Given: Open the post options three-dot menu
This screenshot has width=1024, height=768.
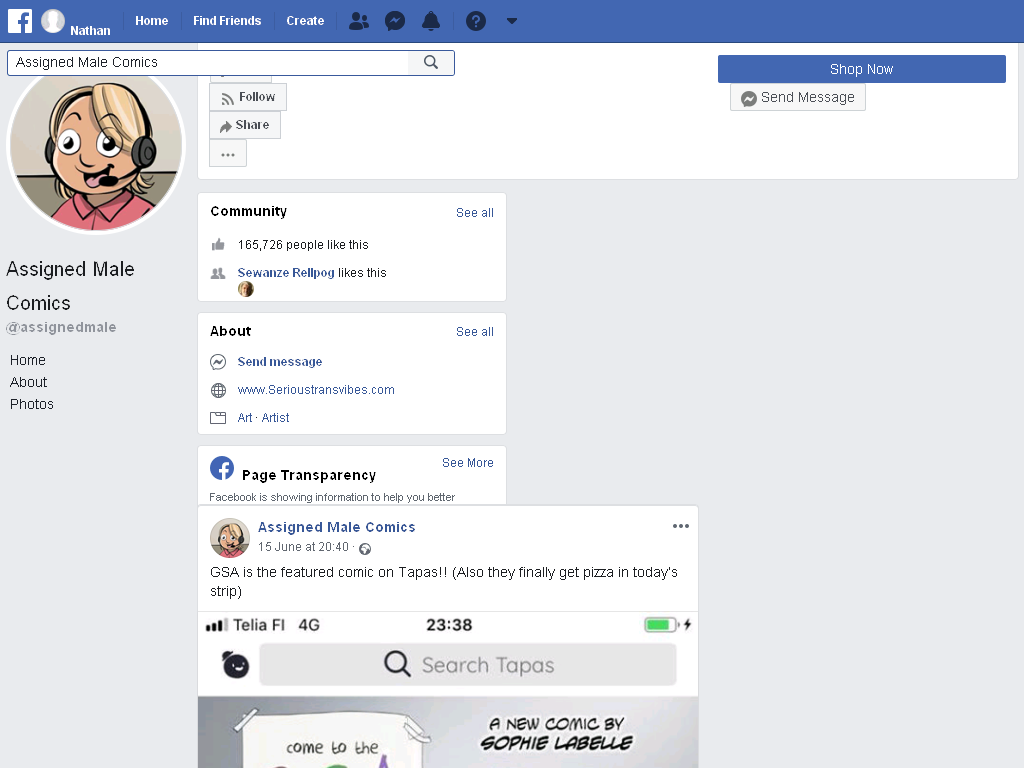Looking at the screenshot, I should [x=680, y=526].
